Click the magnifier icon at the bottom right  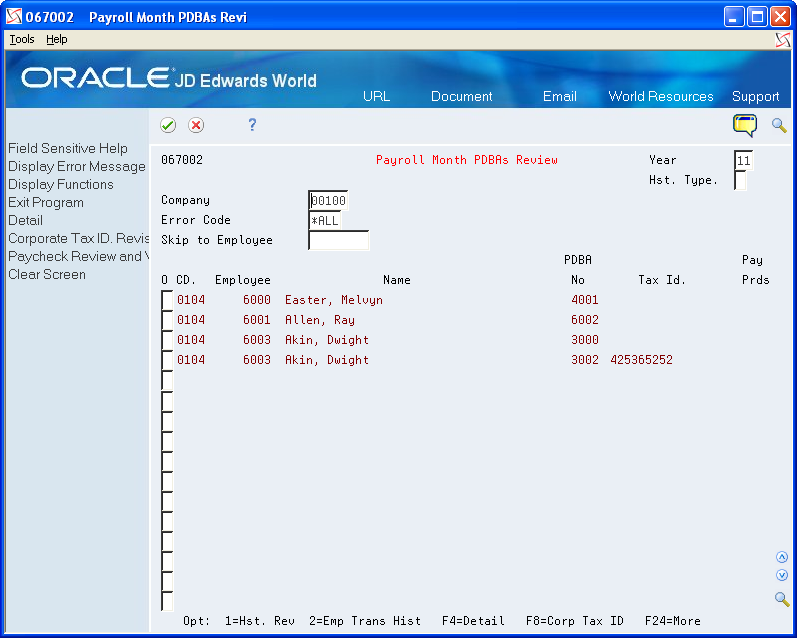(782, 598)
